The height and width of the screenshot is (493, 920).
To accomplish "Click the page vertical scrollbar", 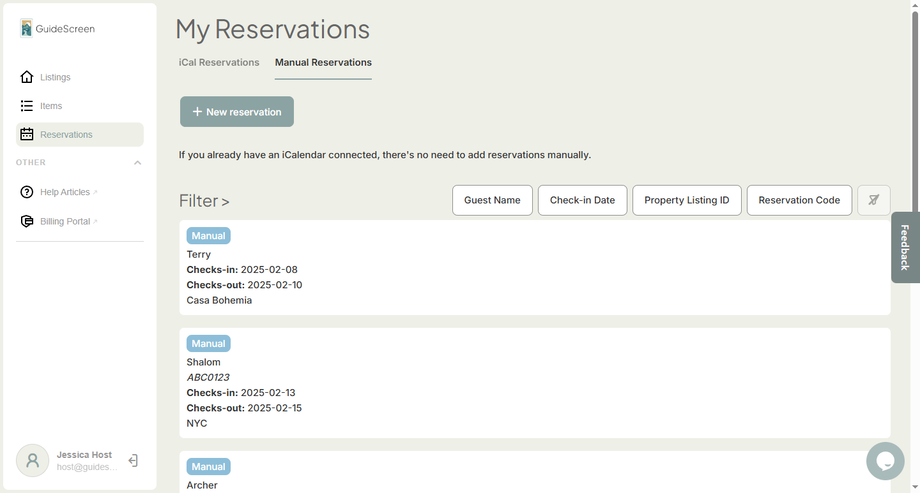I will [x=914, y=112].
